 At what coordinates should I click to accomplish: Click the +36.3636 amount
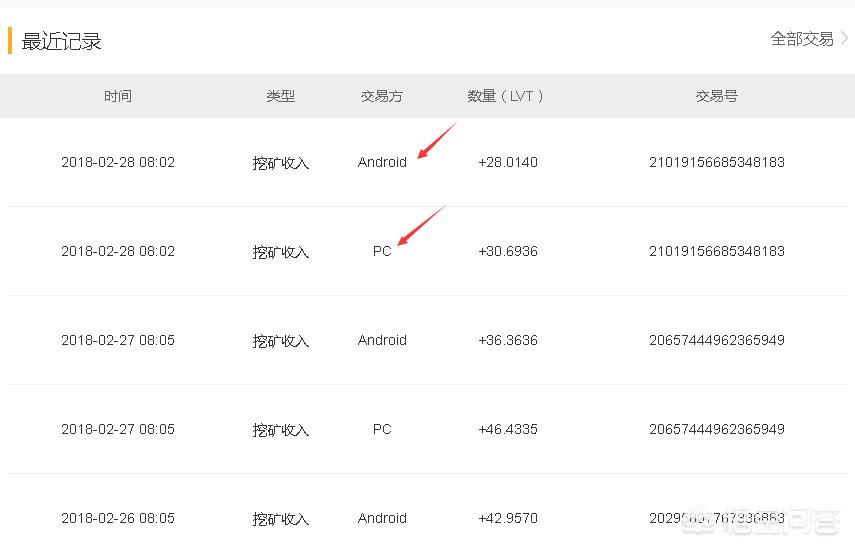click(x=508, y=340)
